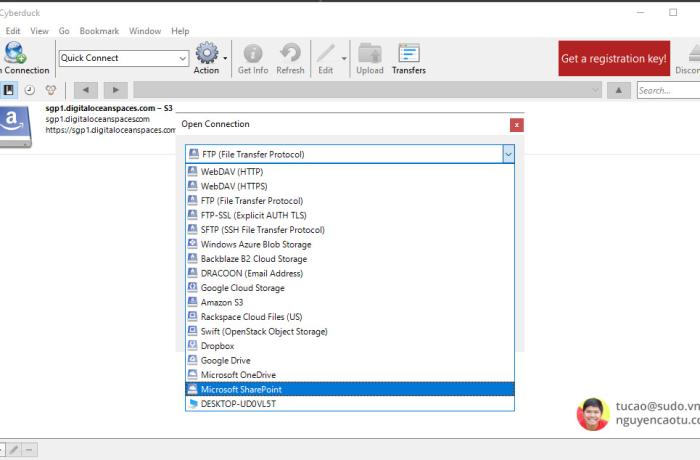
Task: Close the Open Connection dialog
Action: coord(517,125)
